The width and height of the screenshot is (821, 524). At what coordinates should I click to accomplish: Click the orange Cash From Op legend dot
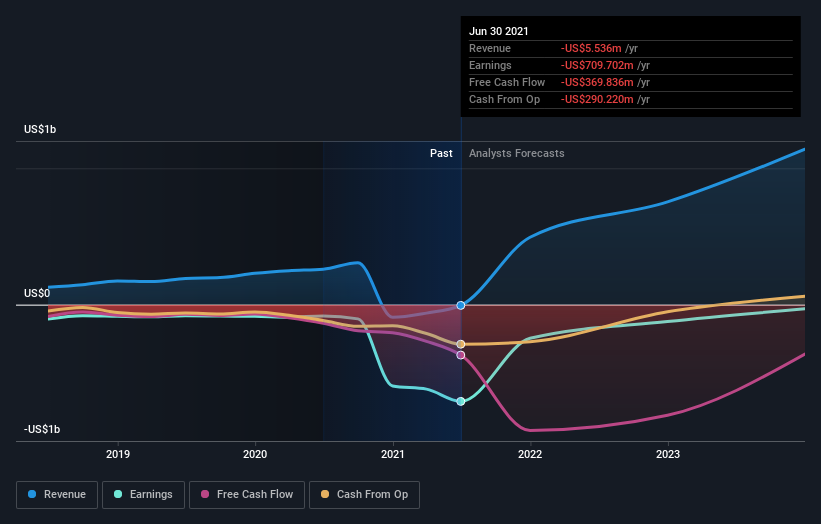click(325, 494)
